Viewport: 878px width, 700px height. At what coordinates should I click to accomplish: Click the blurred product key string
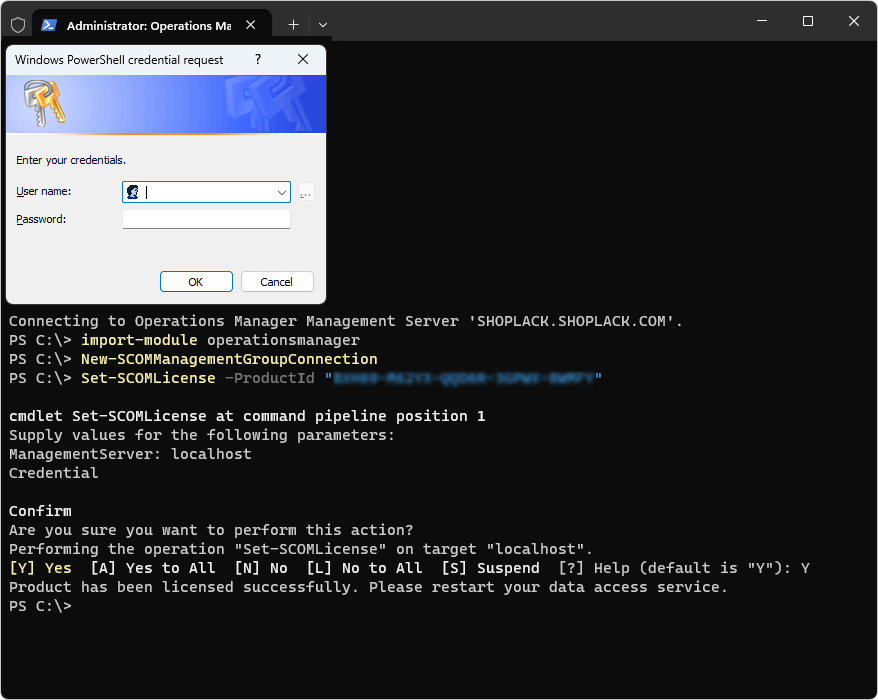click(463, 379)
